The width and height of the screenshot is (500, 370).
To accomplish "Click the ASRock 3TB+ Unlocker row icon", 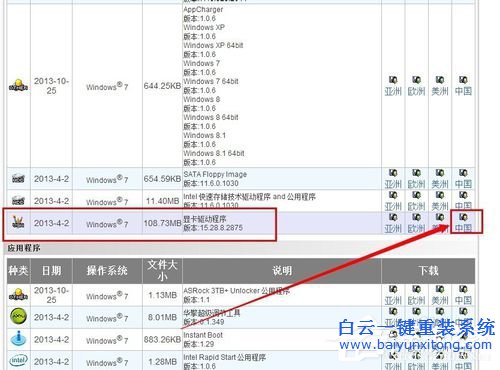I will (18, 295).
